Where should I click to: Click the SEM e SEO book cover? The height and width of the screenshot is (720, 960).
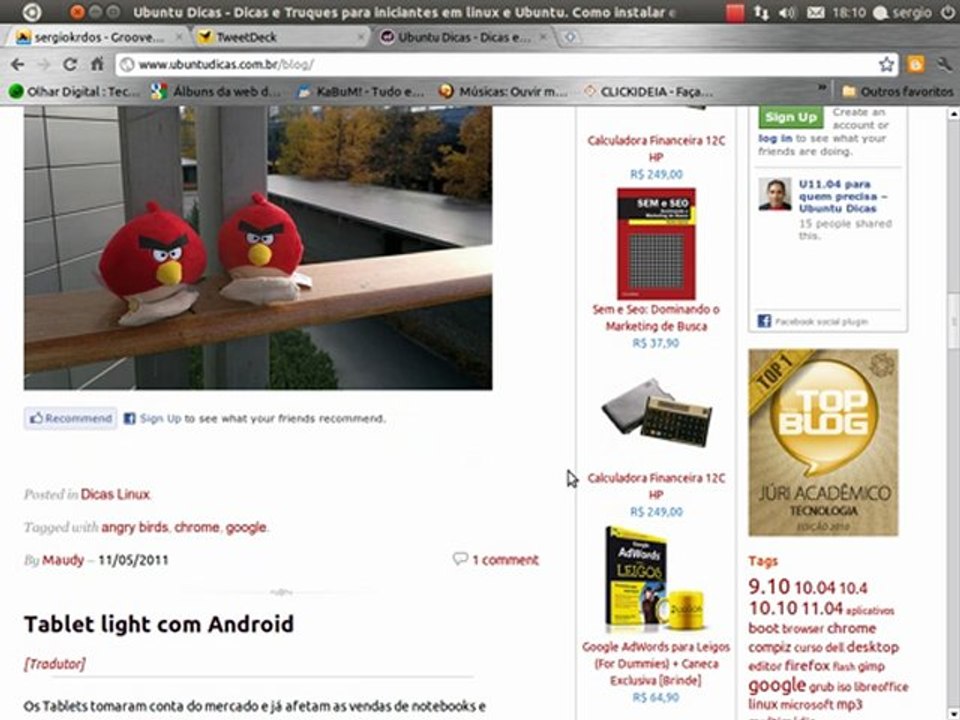[x=656, y=243]
